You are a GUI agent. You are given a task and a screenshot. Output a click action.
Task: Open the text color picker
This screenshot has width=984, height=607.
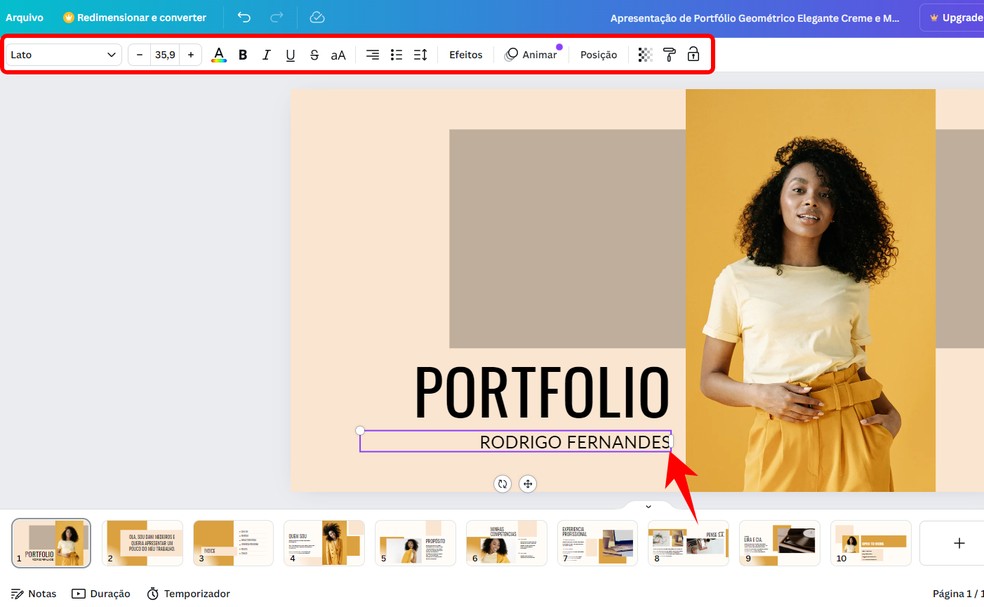(219, 55)
